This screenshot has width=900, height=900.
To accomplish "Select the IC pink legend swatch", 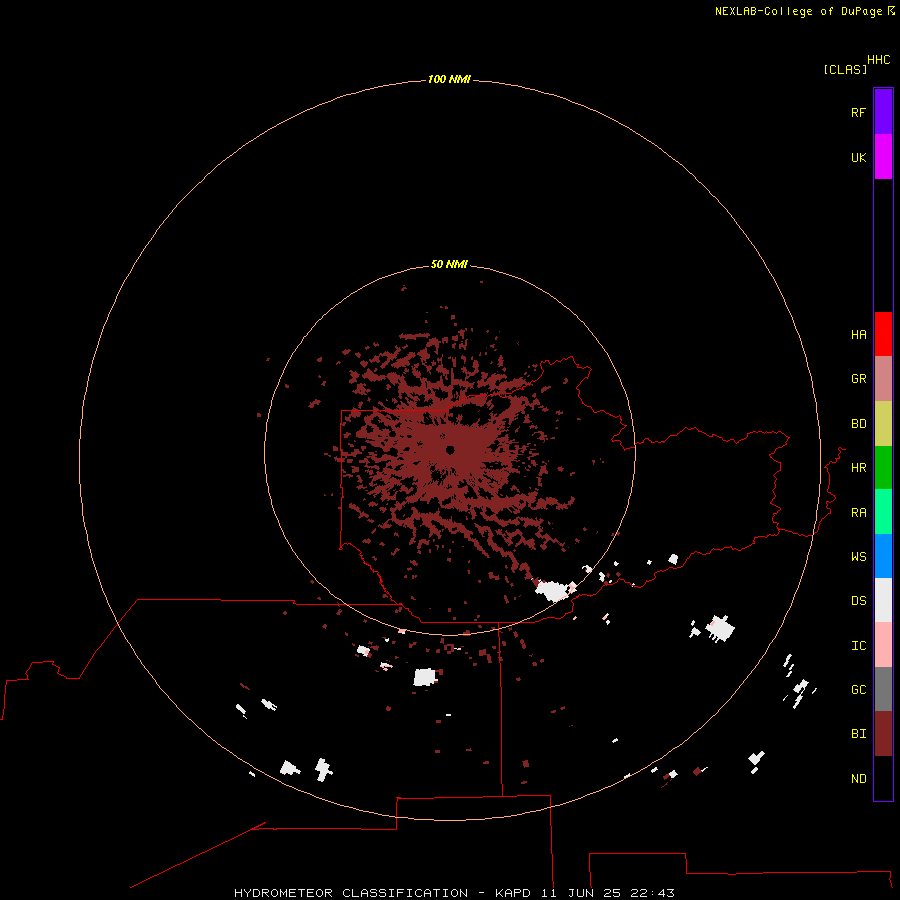I will click(x=883, y=645).
